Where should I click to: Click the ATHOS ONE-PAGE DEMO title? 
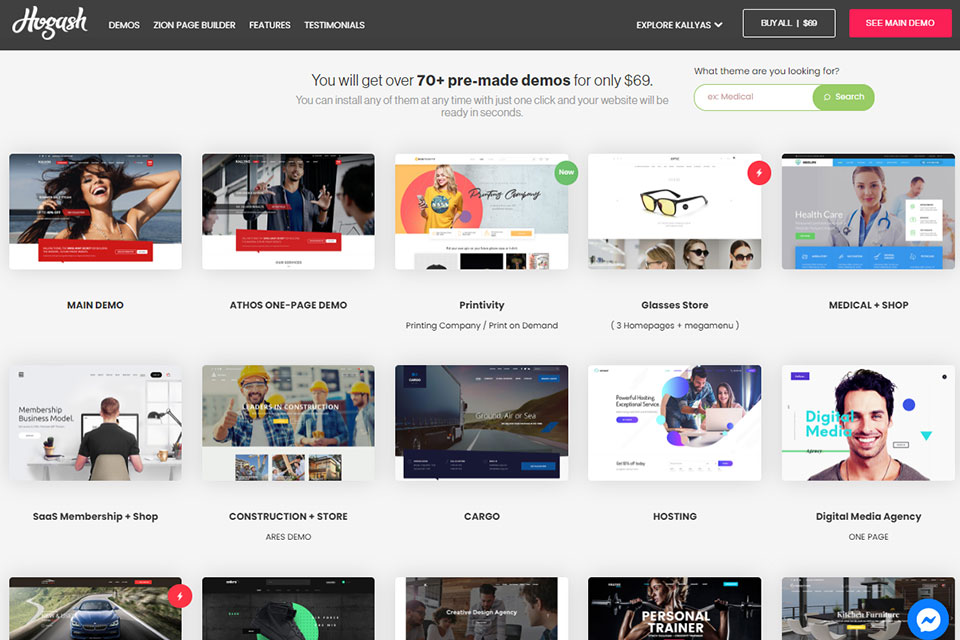(288, 305)
